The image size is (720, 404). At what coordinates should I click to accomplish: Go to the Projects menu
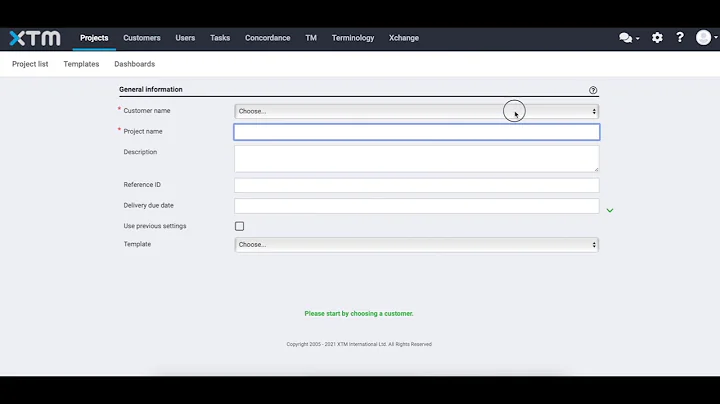[x=94, y=38]
